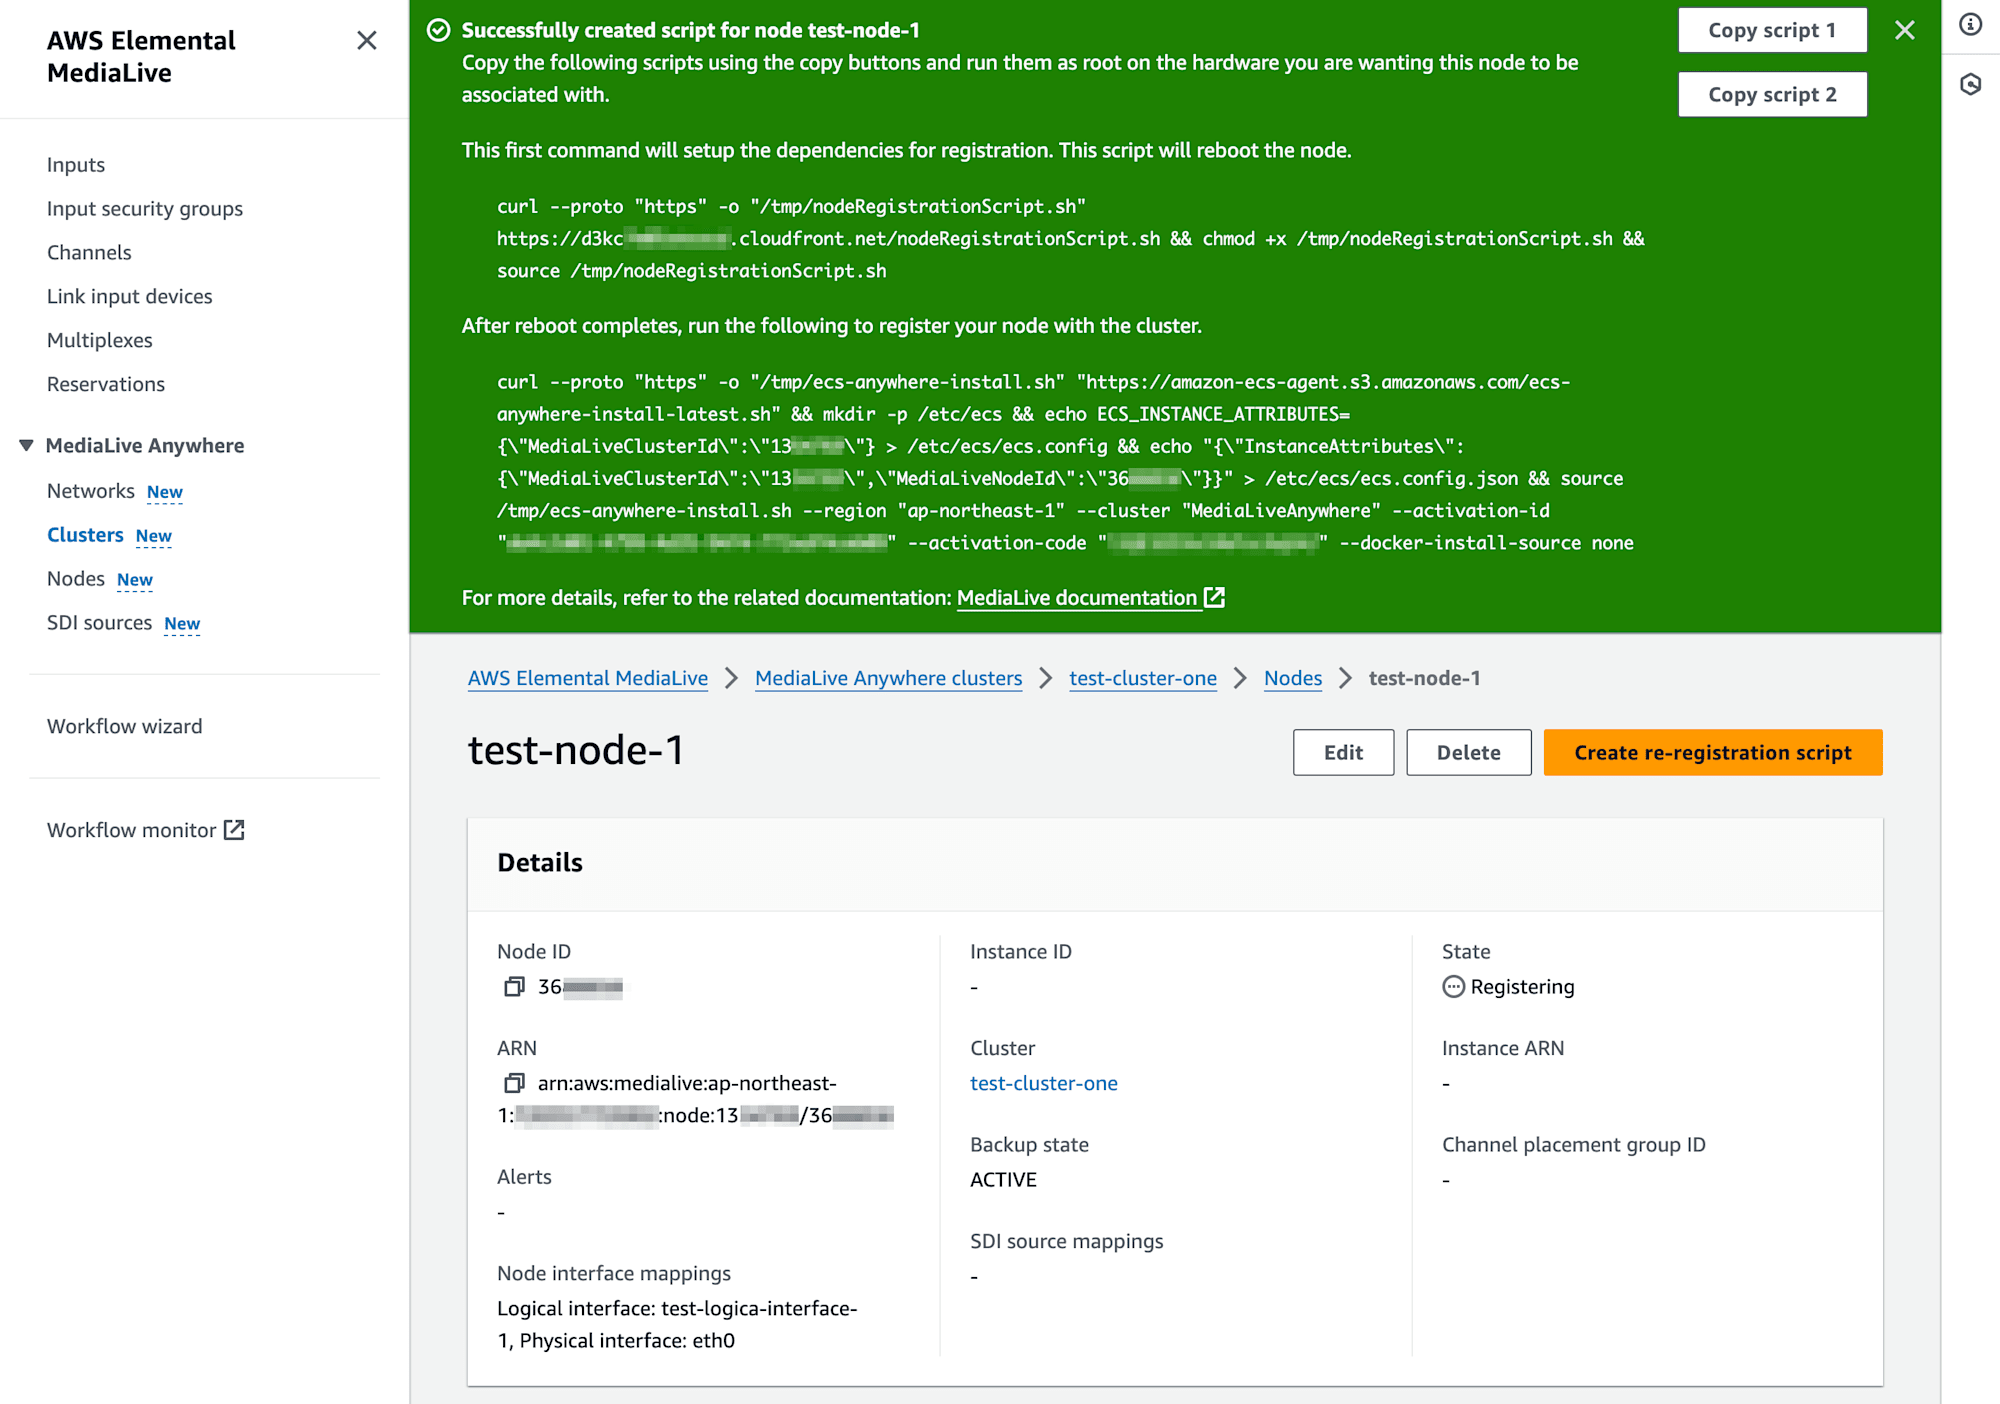Click New badge next to Clusters
Screen dimensions: 2000x1404
(154, 536)
